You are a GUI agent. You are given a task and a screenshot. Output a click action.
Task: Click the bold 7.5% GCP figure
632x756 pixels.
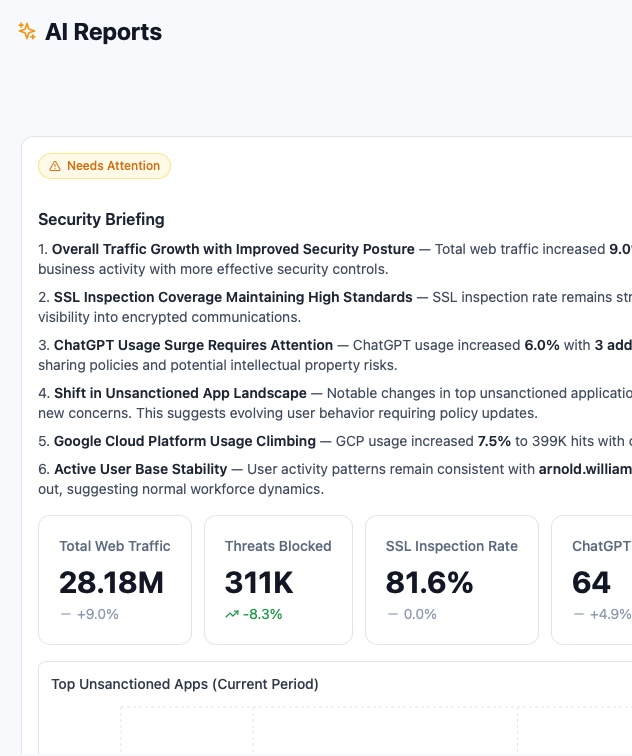point(494,441)
